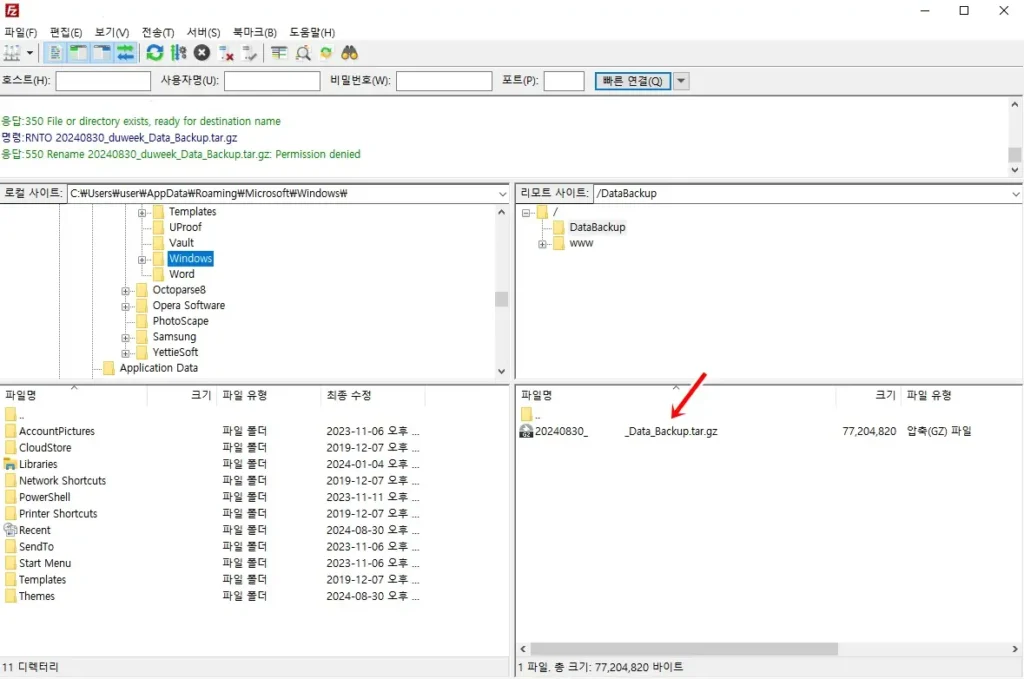
Task: Select the PowerShell folder row
Action: (213, 497)
